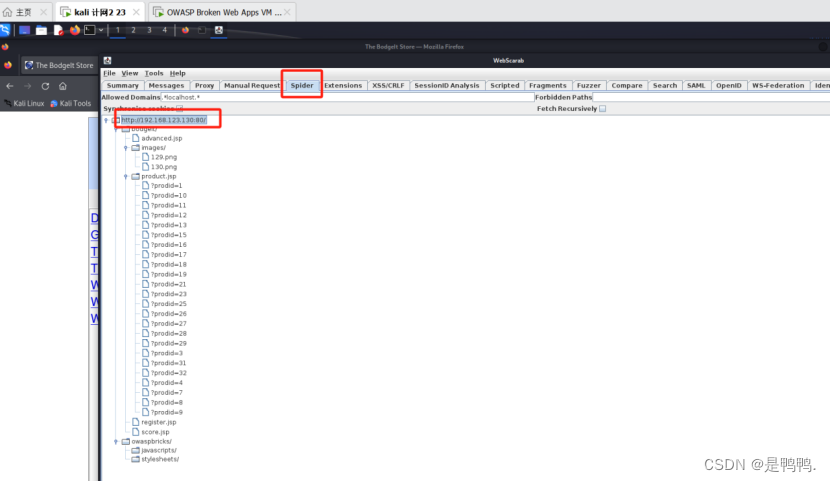Close the 主页 home tab
The width and height of the screenshot is (831, 482).
[43, 12]
